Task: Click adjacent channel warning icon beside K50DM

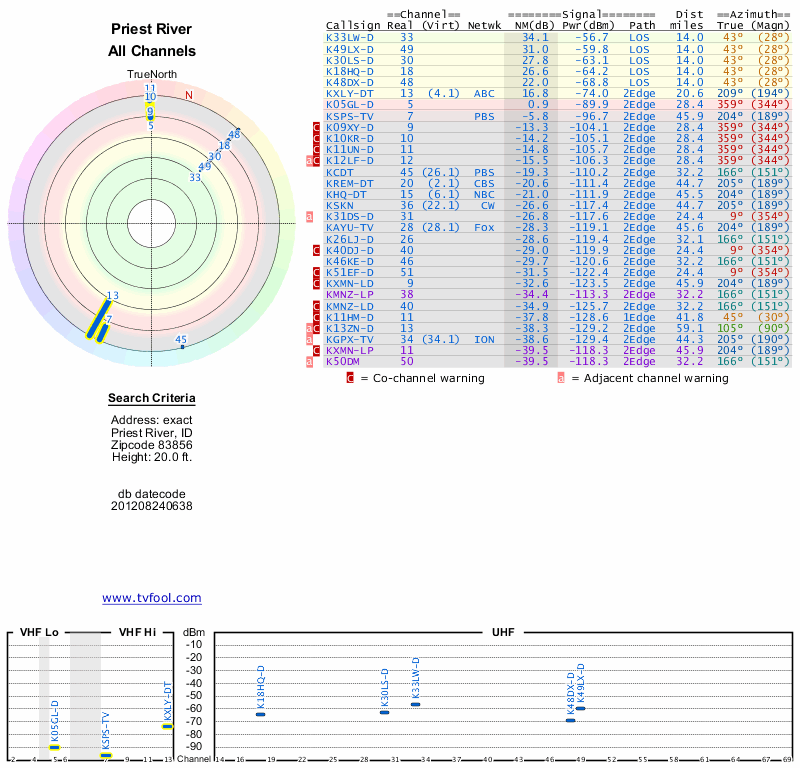Action: click(309, 361)
